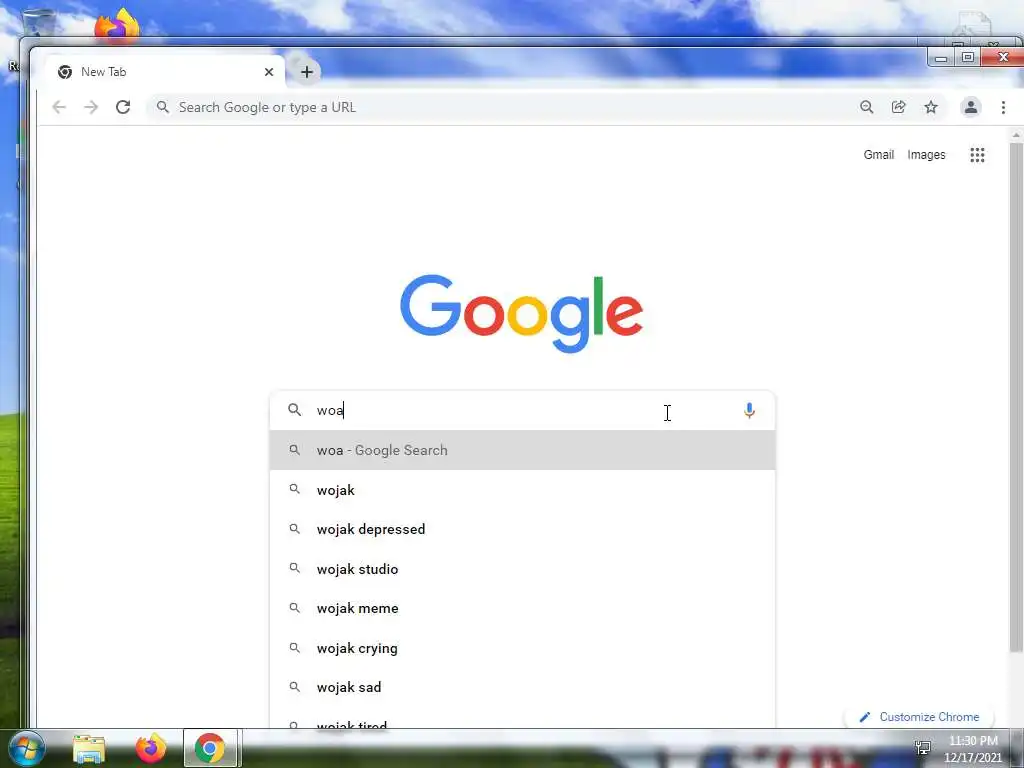1024x768 pixels.
Task: Open the Images link
Action: pos(926,155)
